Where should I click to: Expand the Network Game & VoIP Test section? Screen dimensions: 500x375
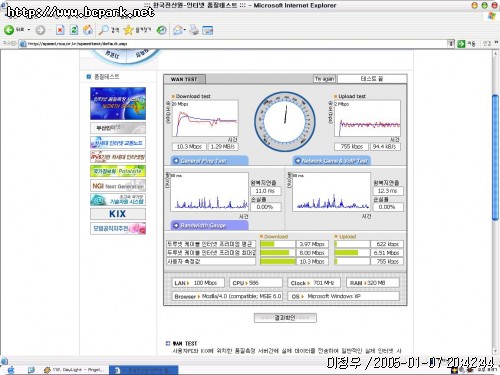(x=332, y=161)
